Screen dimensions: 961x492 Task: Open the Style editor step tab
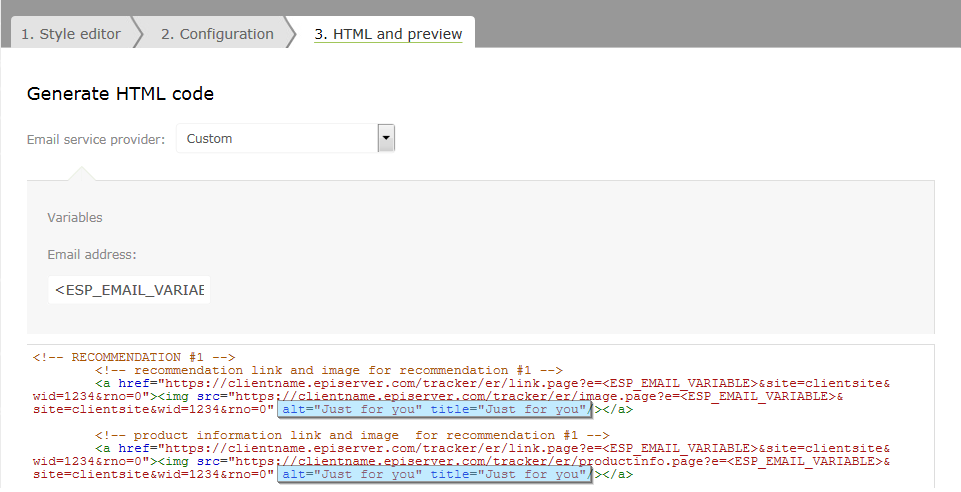click(x=71, y=34)
